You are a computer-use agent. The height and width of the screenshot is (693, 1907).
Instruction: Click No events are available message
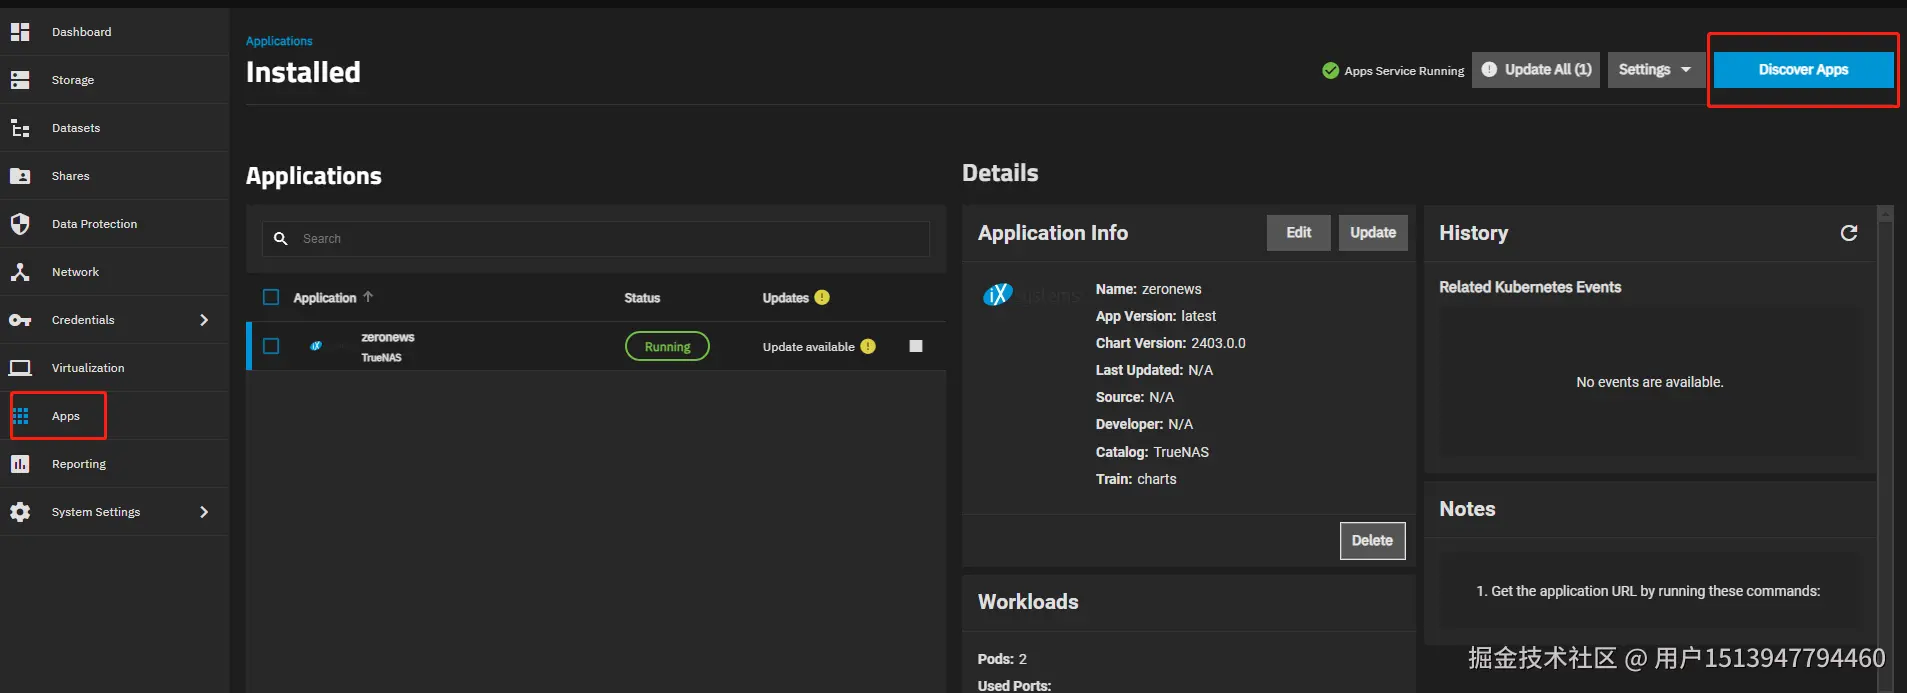tap(1650, 382)
